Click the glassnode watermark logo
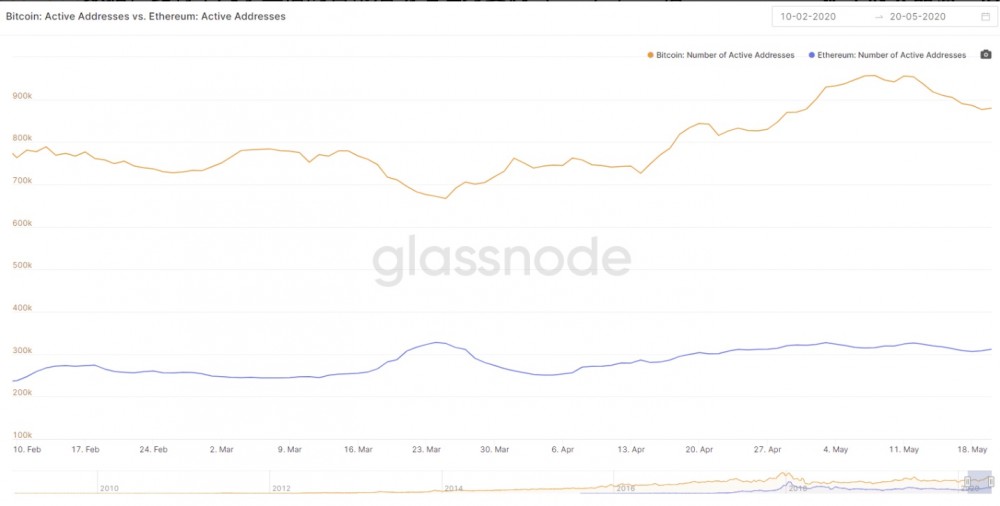 tap(502, 259)
